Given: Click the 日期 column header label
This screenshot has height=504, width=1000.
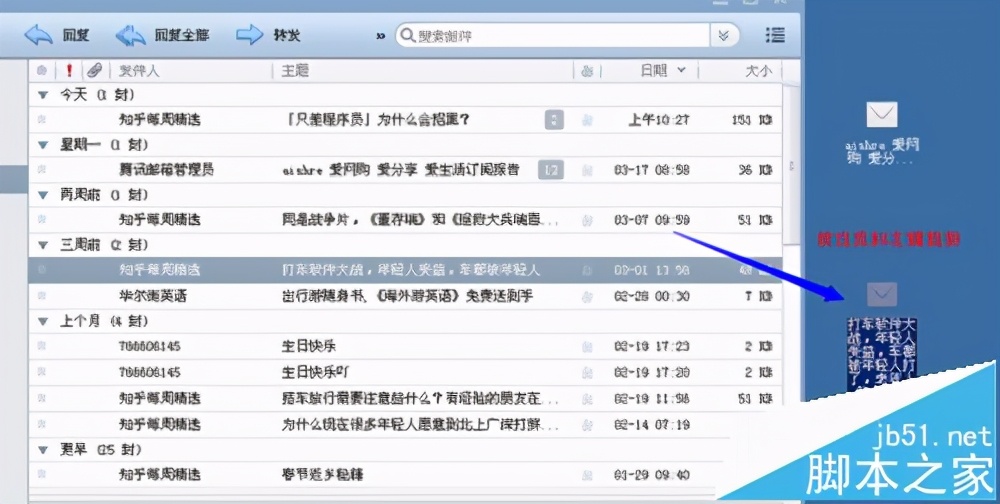Looking at the screenshot, I should tap(654, 71).
